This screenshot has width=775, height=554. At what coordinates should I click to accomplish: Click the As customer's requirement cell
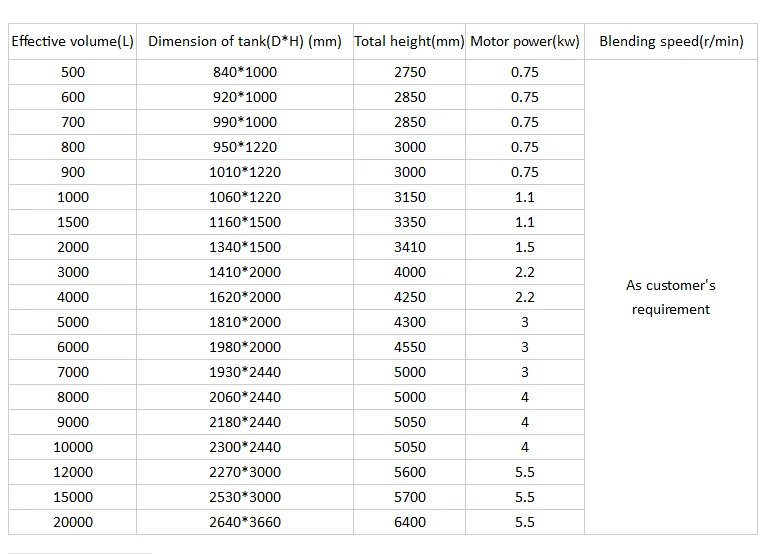[671, 297]
